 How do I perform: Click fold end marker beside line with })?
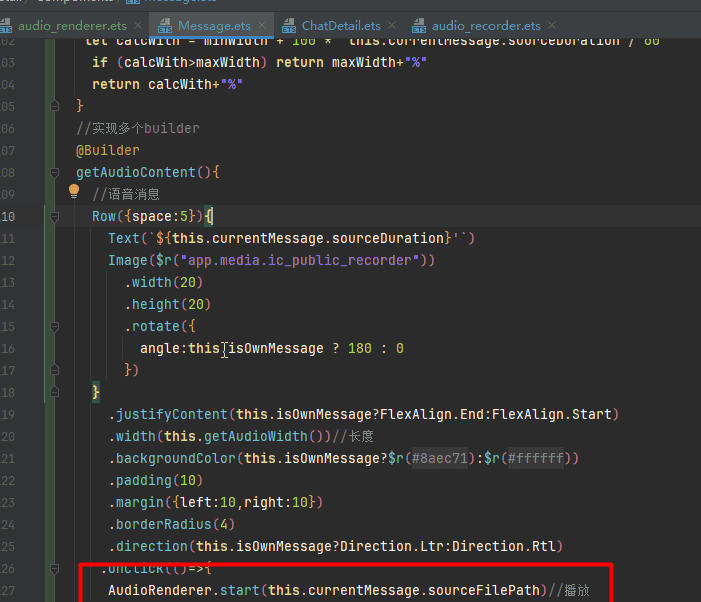[x=55, y=370]
